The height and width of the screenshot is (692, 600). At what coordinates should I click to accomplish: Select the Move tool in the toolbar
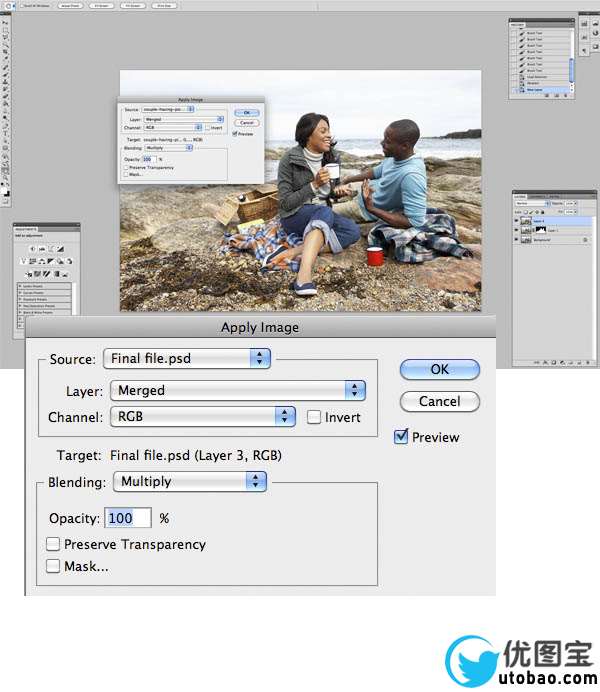pos(5,22)
